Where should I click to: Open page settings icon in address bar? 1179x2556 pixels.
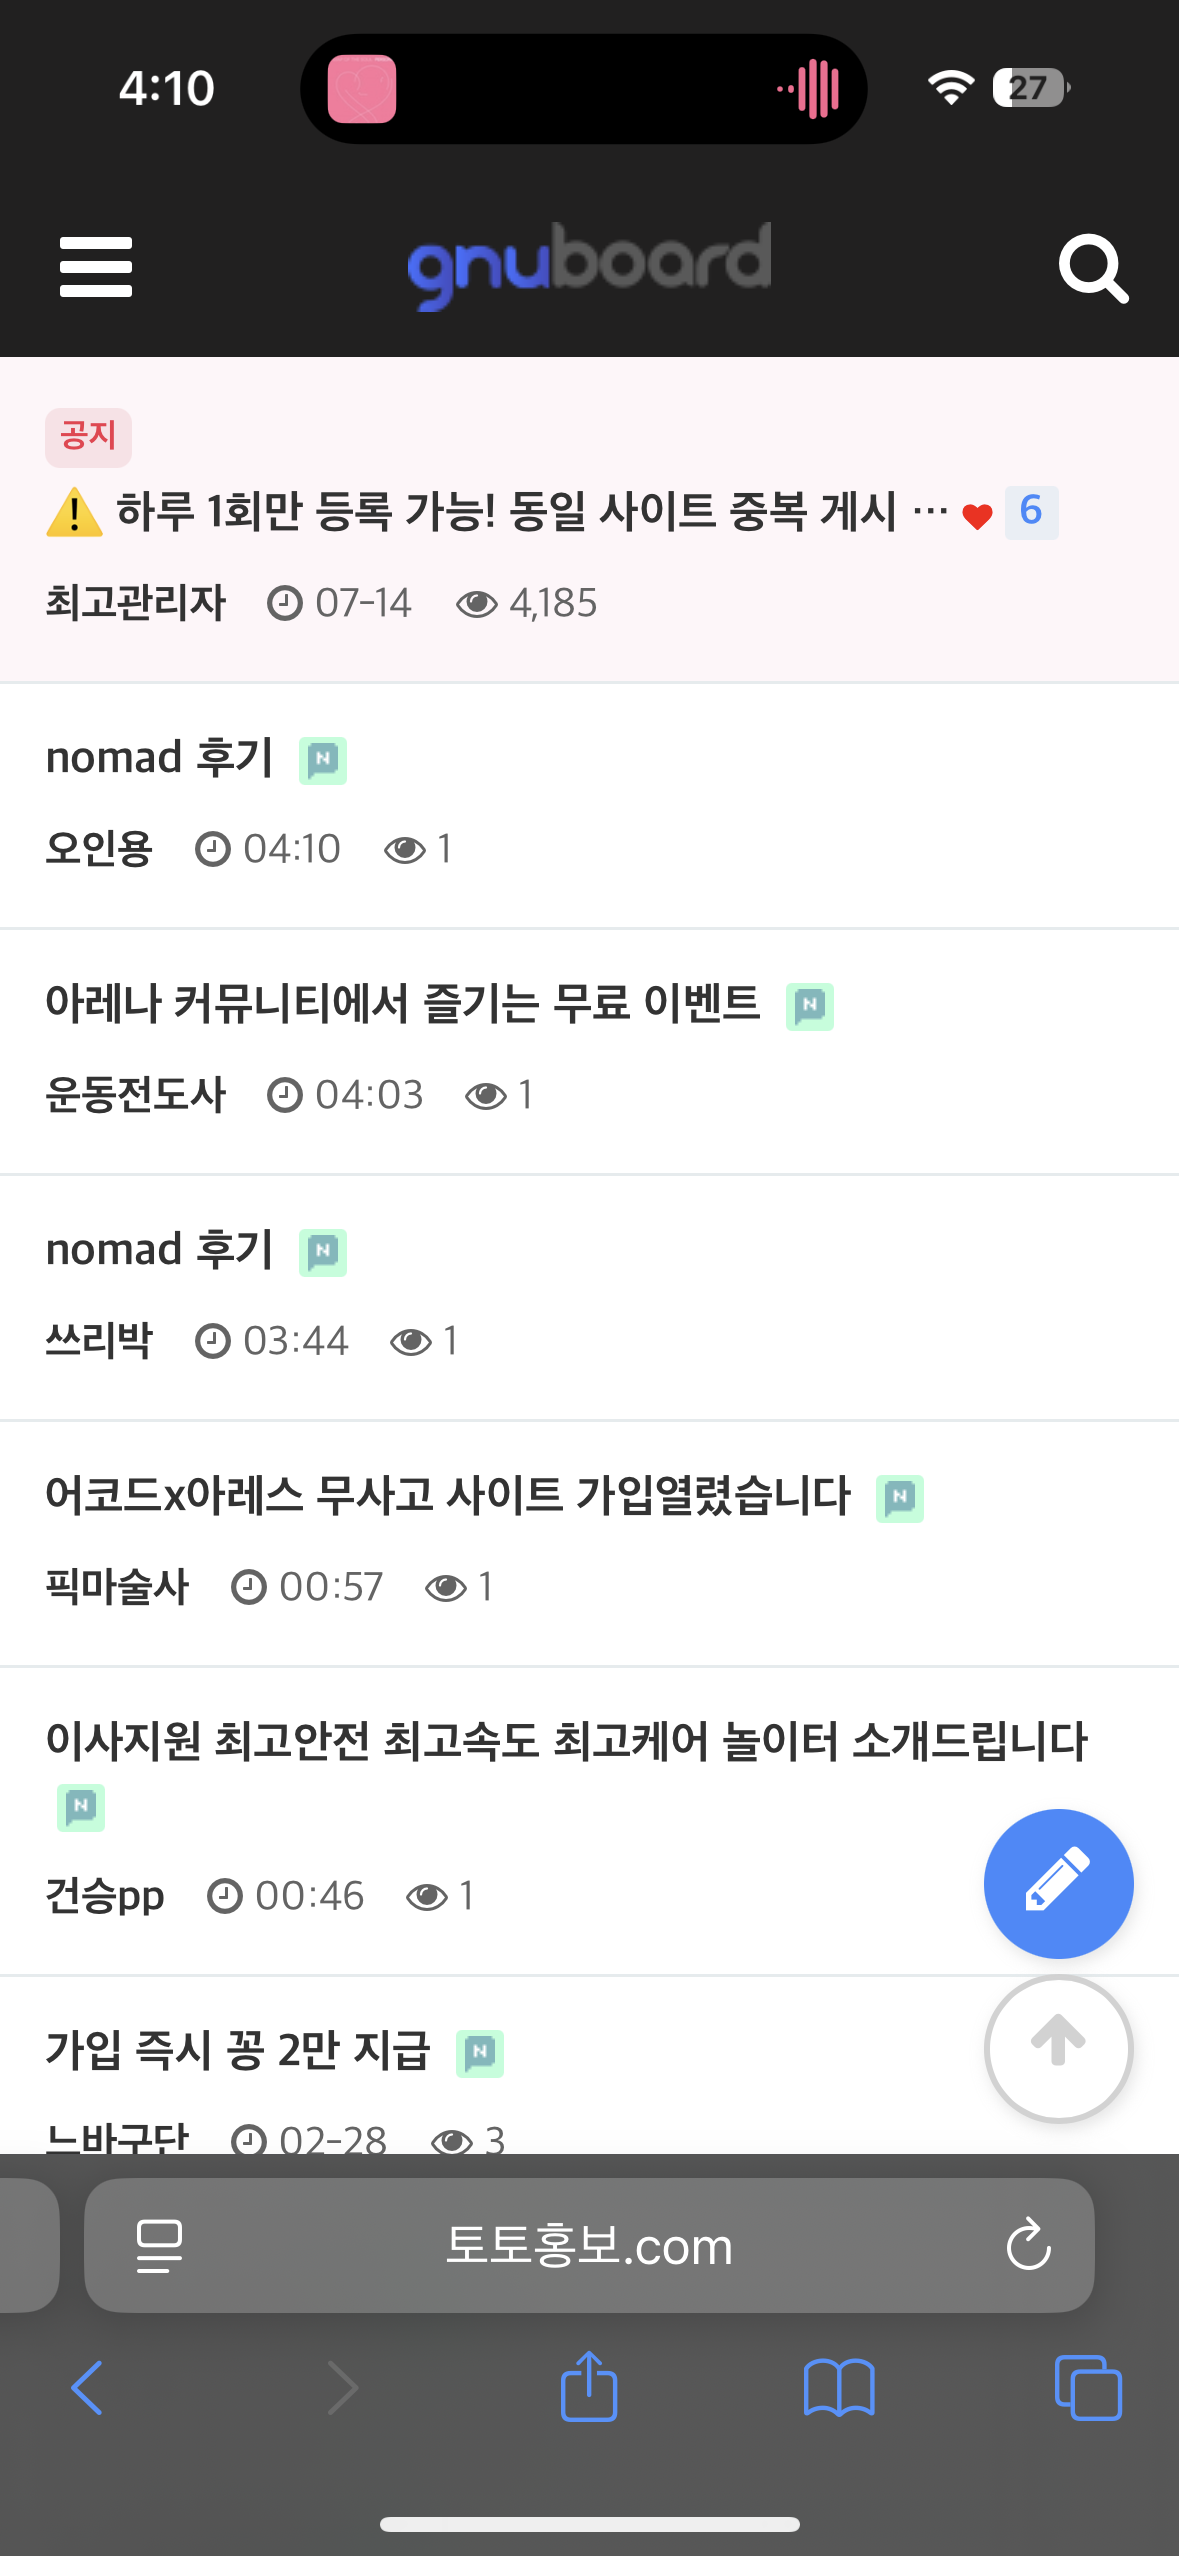(159, 2246)
